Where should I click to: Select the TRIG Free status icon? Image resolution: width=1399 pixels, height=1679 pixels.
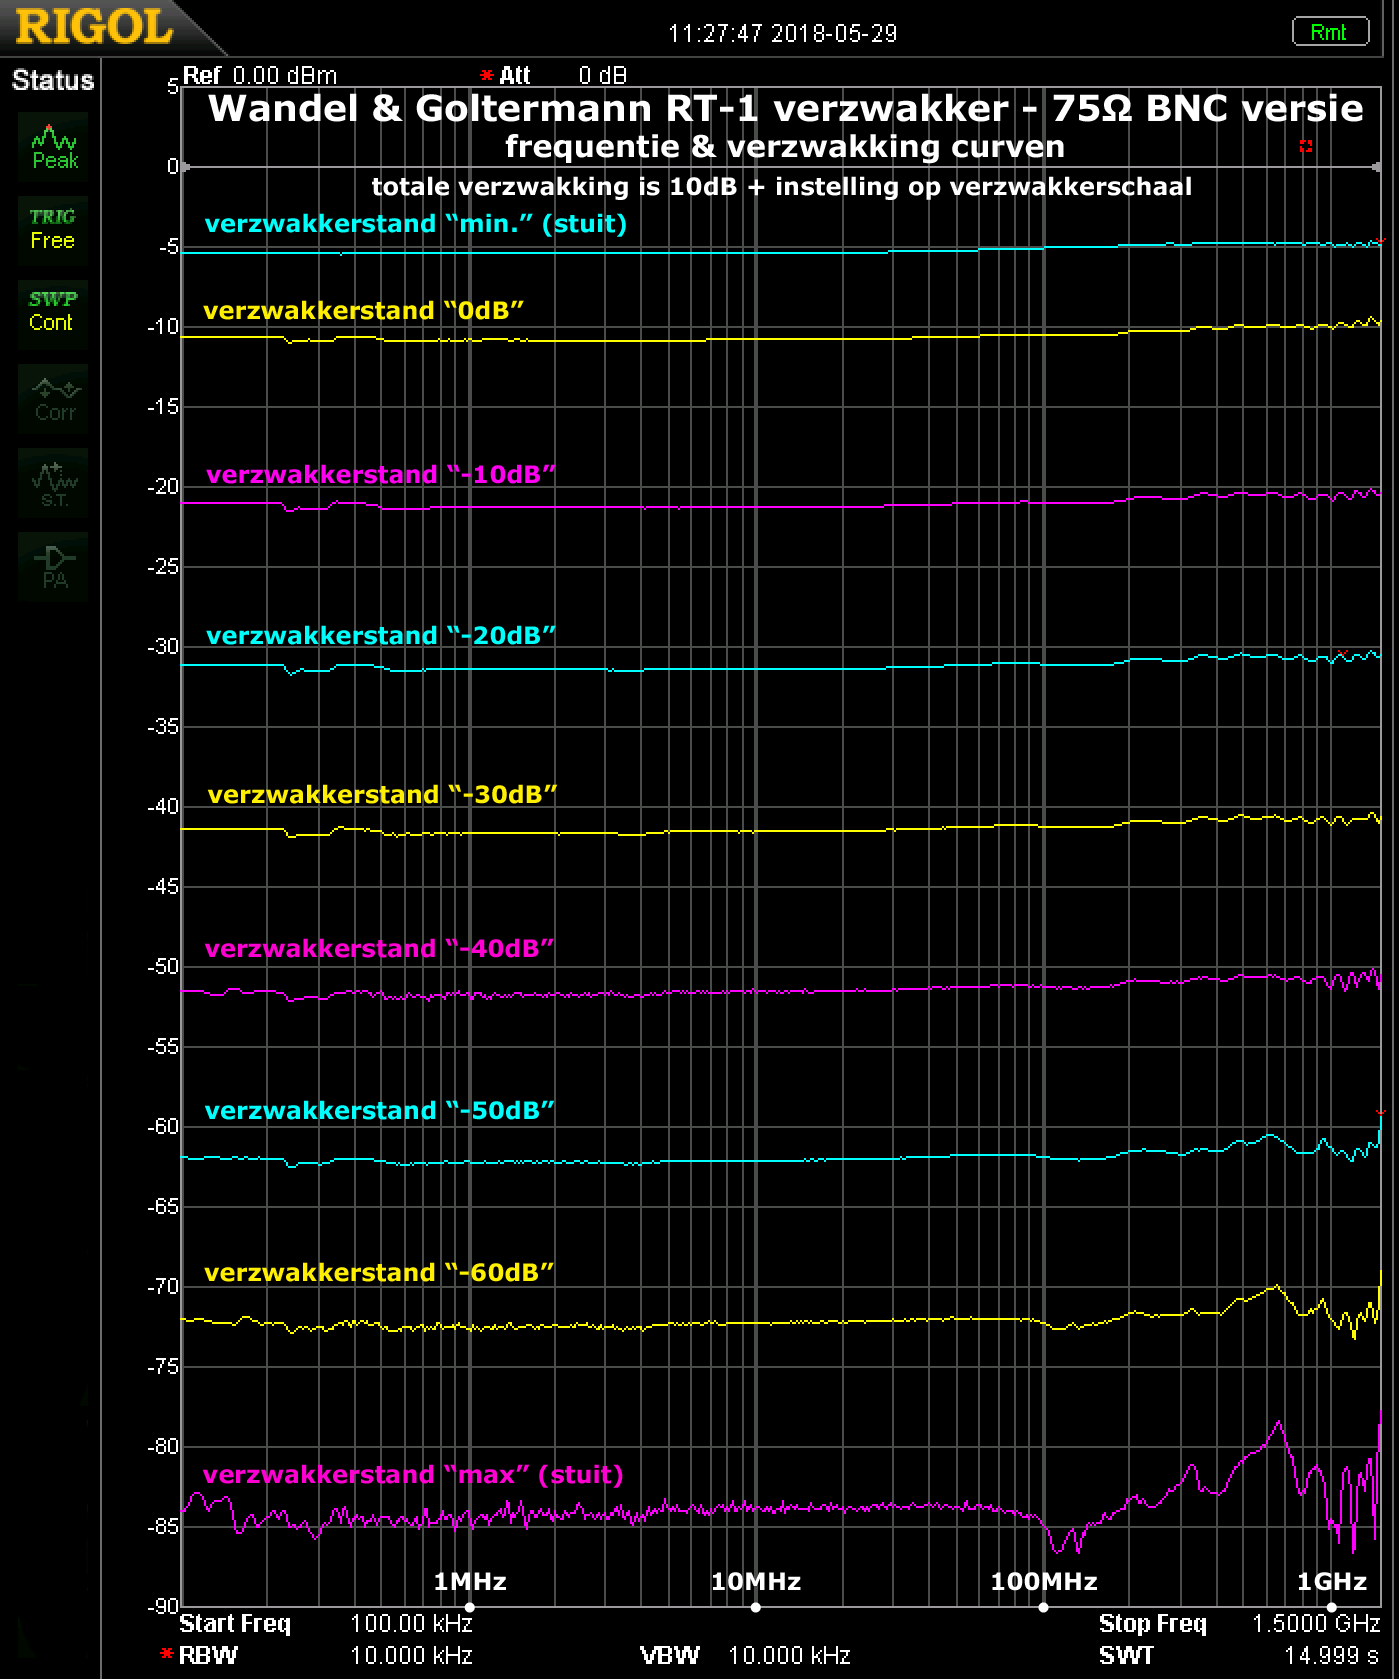[53, 230]
